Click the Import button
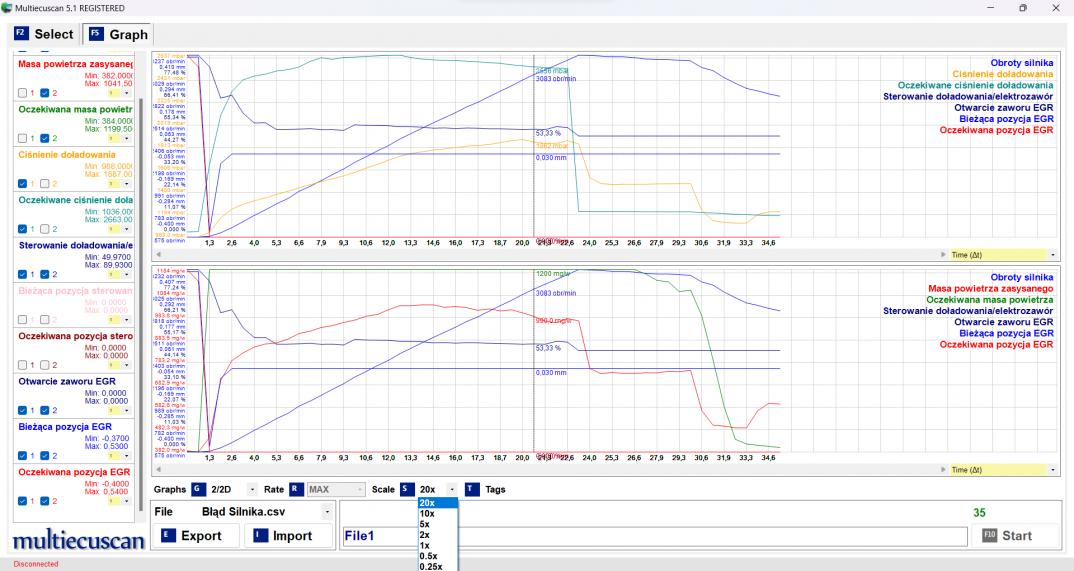This screenshot has height=571, width=1074. 284,535
